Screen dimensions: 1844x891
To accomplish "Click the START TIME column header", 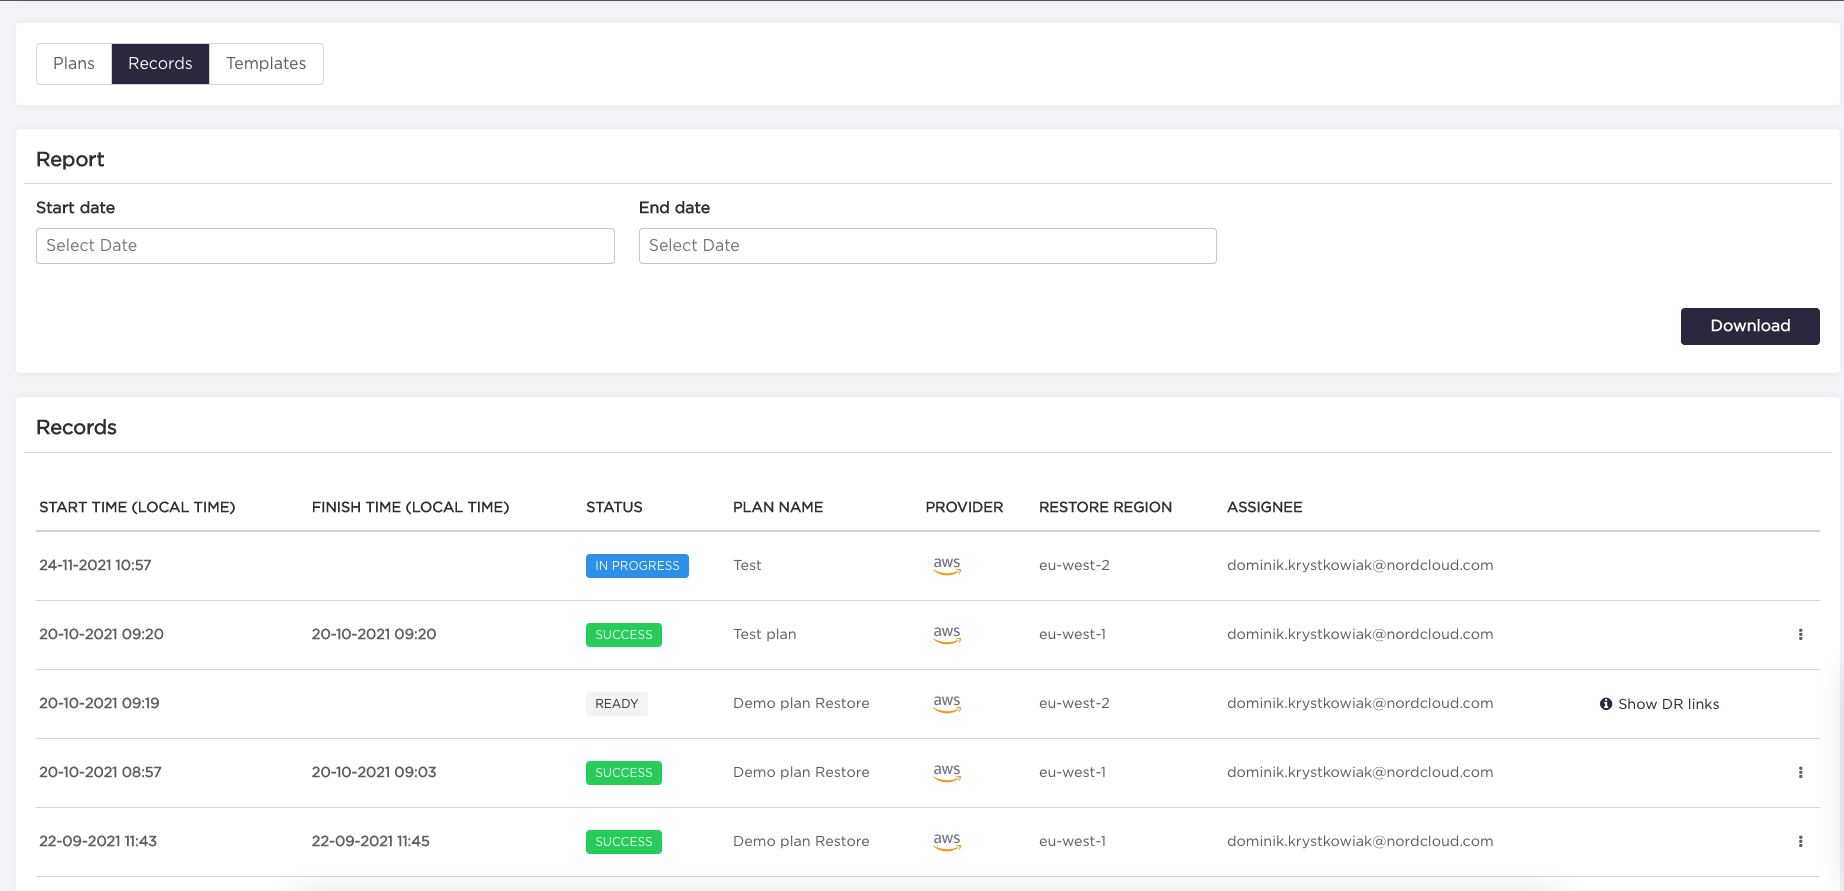I will pyautogui.click(x=137, y=507).
